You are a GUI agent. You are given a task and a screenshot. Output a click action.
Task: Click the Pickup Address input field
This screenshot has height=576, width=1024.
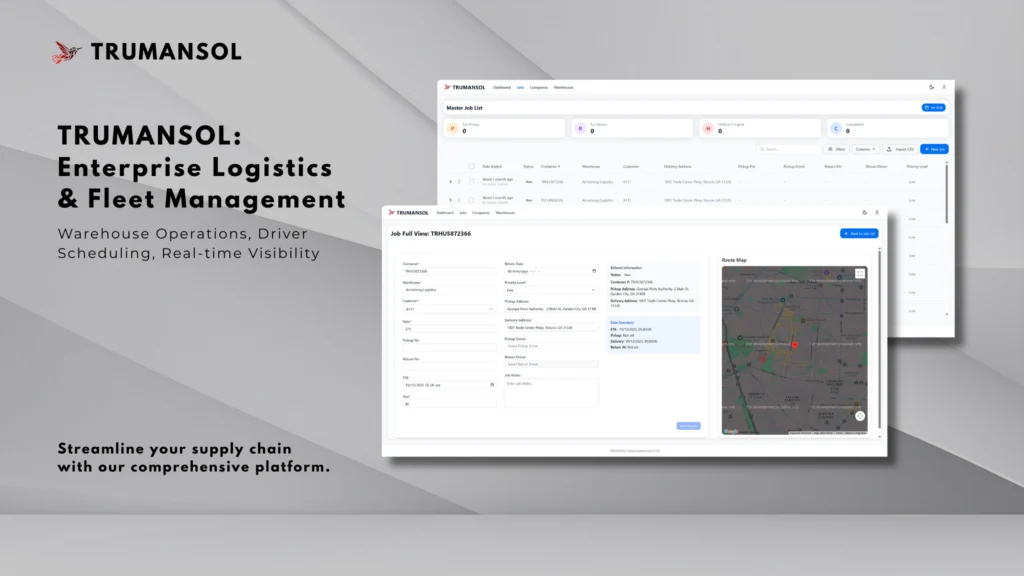(551, 309)
